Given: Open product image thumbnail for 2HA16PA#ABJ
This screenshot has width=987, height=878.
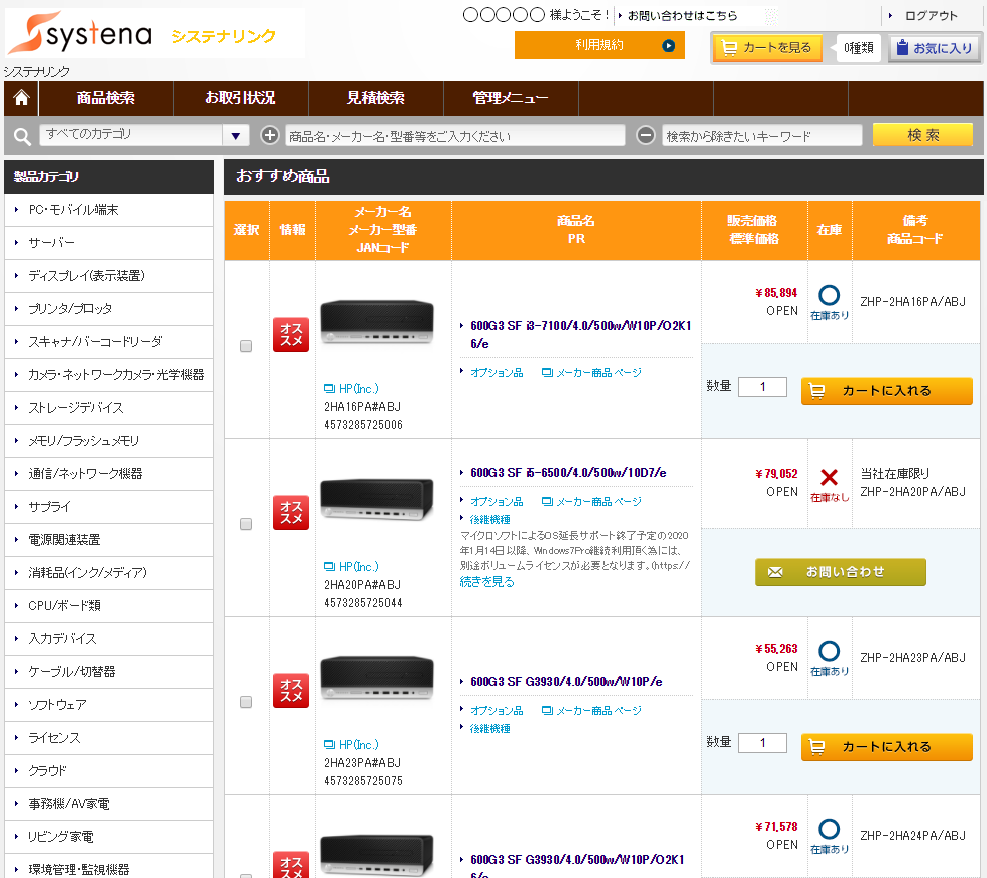Looking at the screenshot, I should tap(377, 322).
